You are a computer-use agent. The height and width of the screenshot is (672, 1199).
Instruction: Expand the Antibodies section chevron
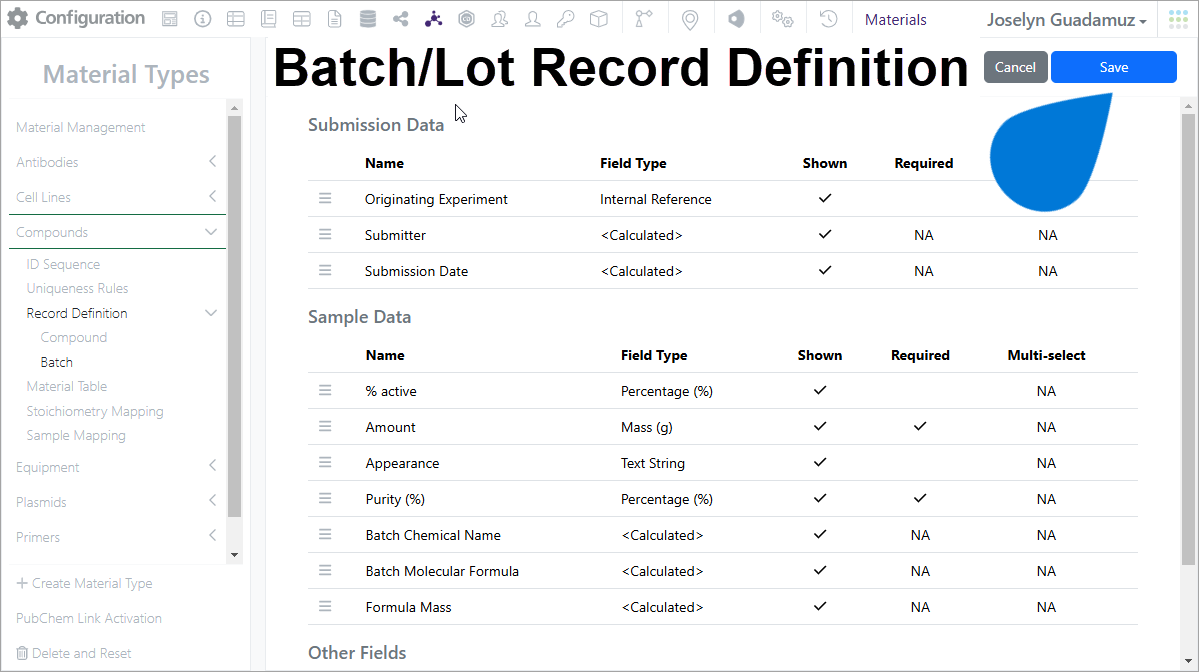point(213,161)
